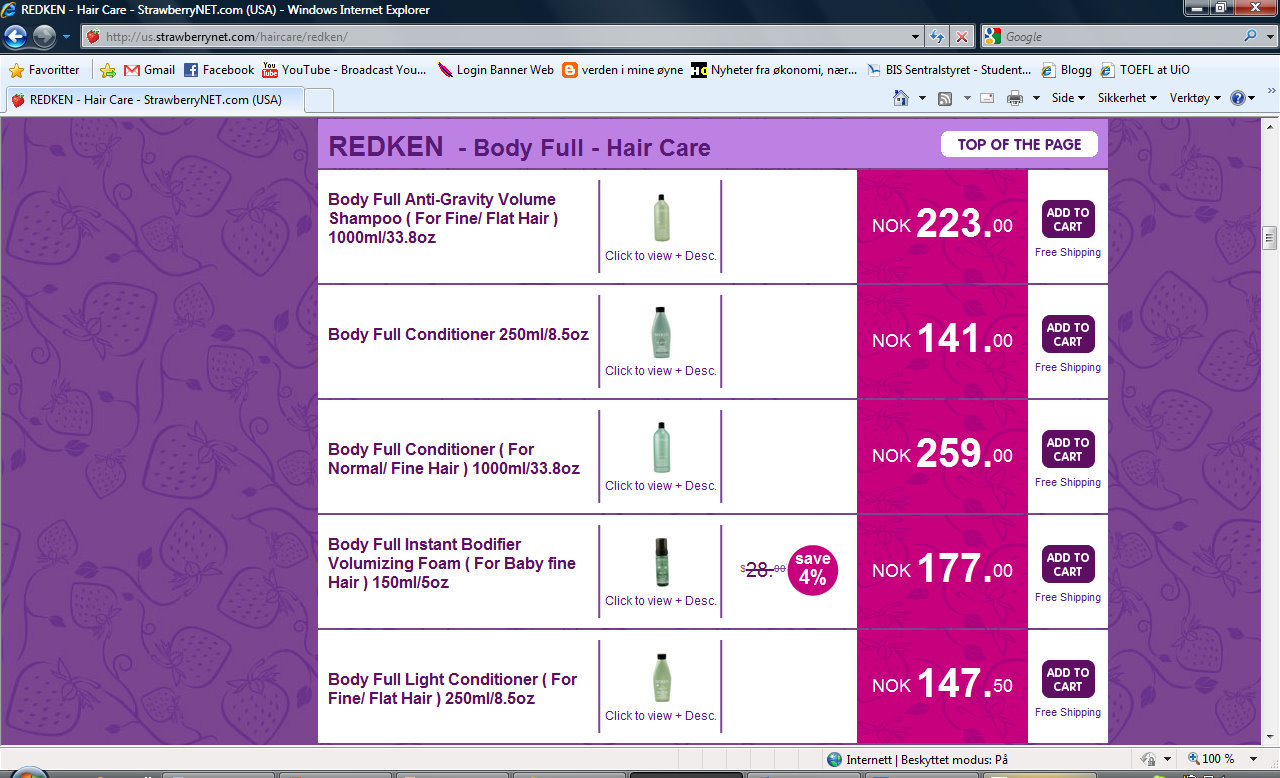Open the 100% zoom level dropdown
1280x778 pixels.
1253,759
